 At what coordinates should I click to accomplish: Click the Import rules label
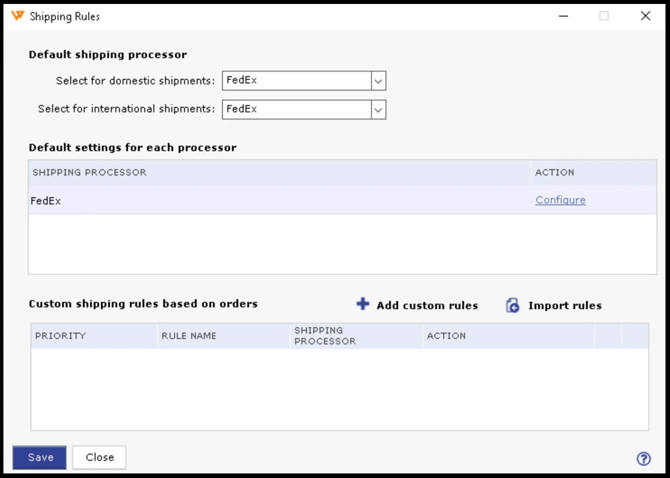(x=564, y=305)
